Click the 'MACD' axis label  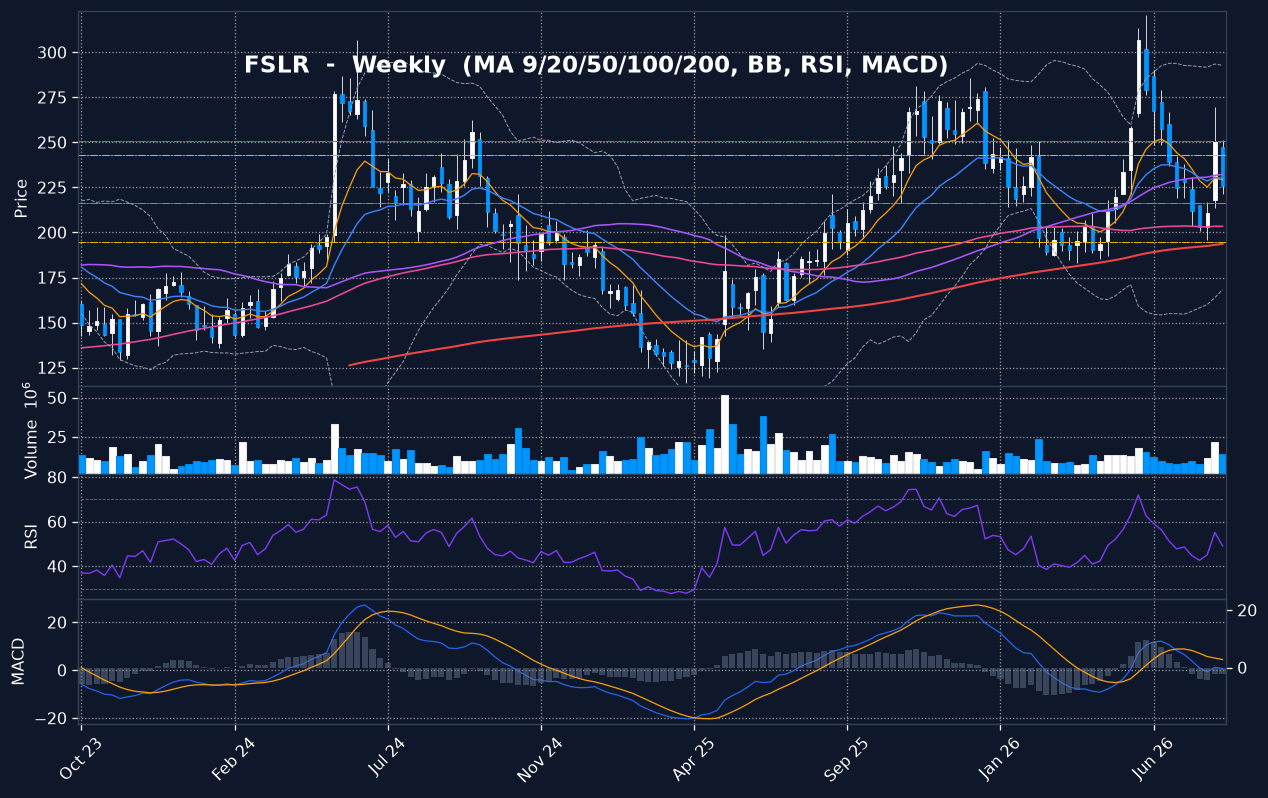[17, 660]
